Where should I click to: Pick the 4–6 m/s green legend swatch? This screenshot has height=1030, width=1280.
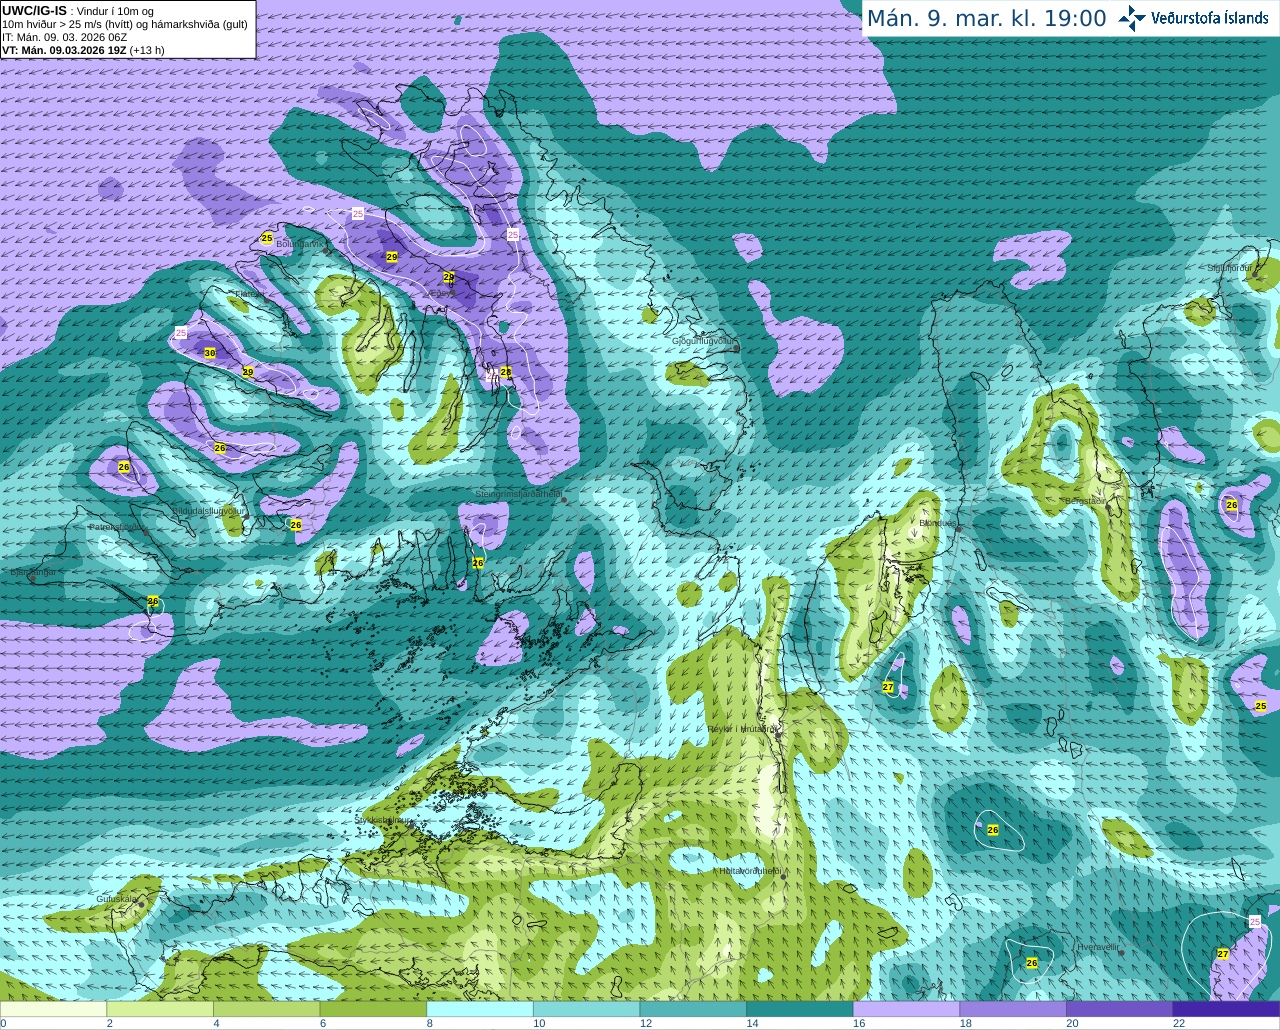coord(267,1009)
